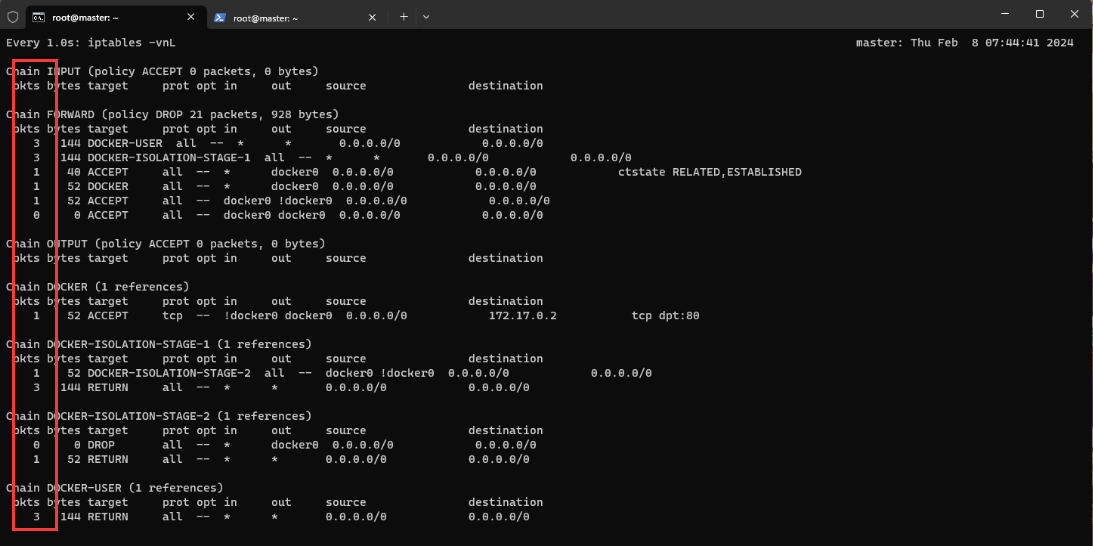
Task: Minimize the terminal window
Action: tap(1005, 14)
